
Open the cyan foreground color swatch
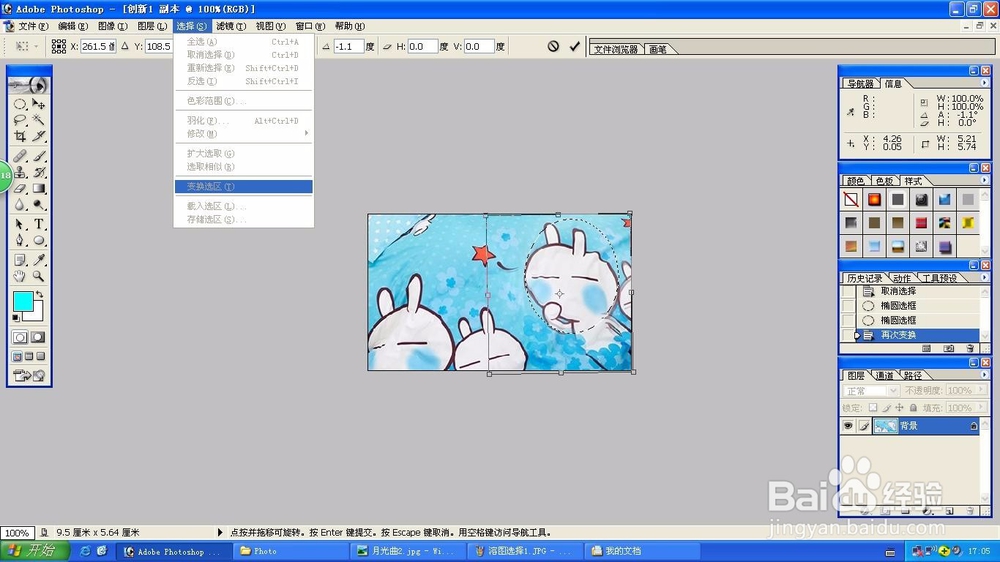click(23, 302)
